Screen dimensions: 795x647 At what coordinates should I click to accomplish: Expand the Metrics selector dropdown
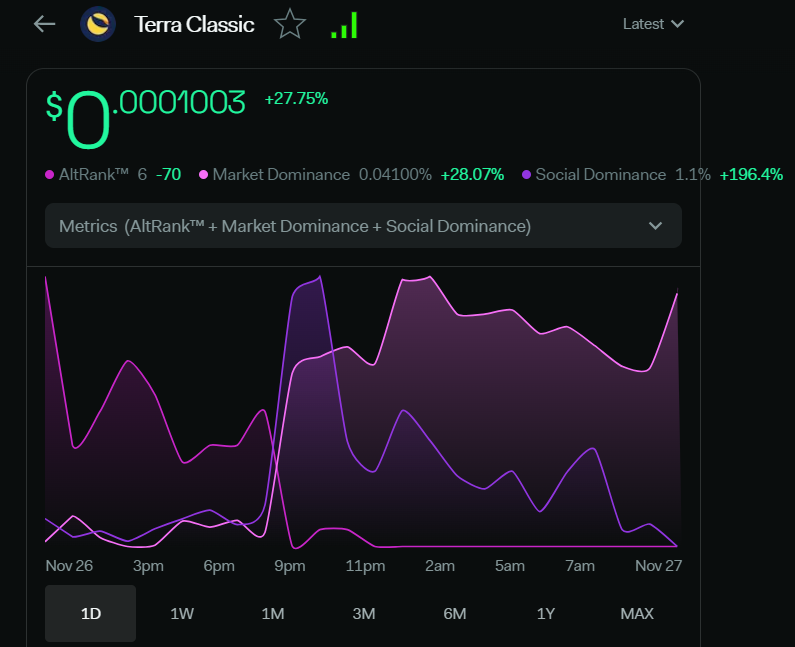(x=363, y=226)
